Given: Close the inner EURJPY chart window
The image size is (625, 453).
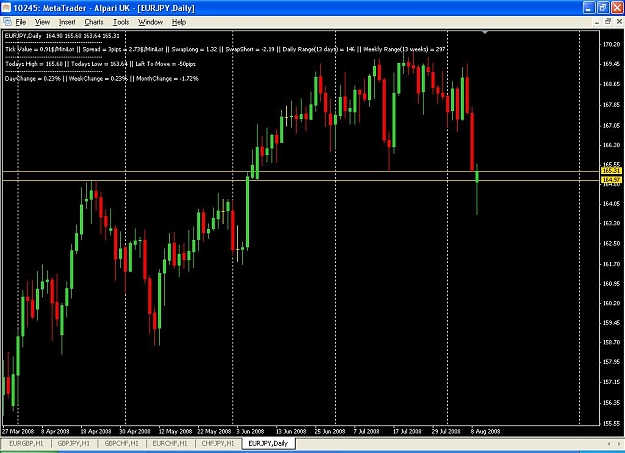Looking at the screenshot, I should (619, 22).
